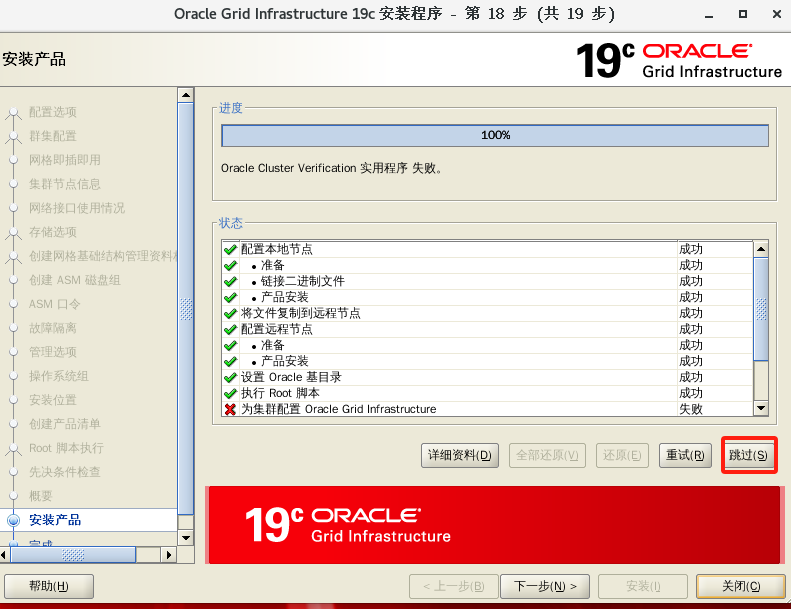Select the ASM 口令 step in the sidebar
791x609 pixels.
54,304
